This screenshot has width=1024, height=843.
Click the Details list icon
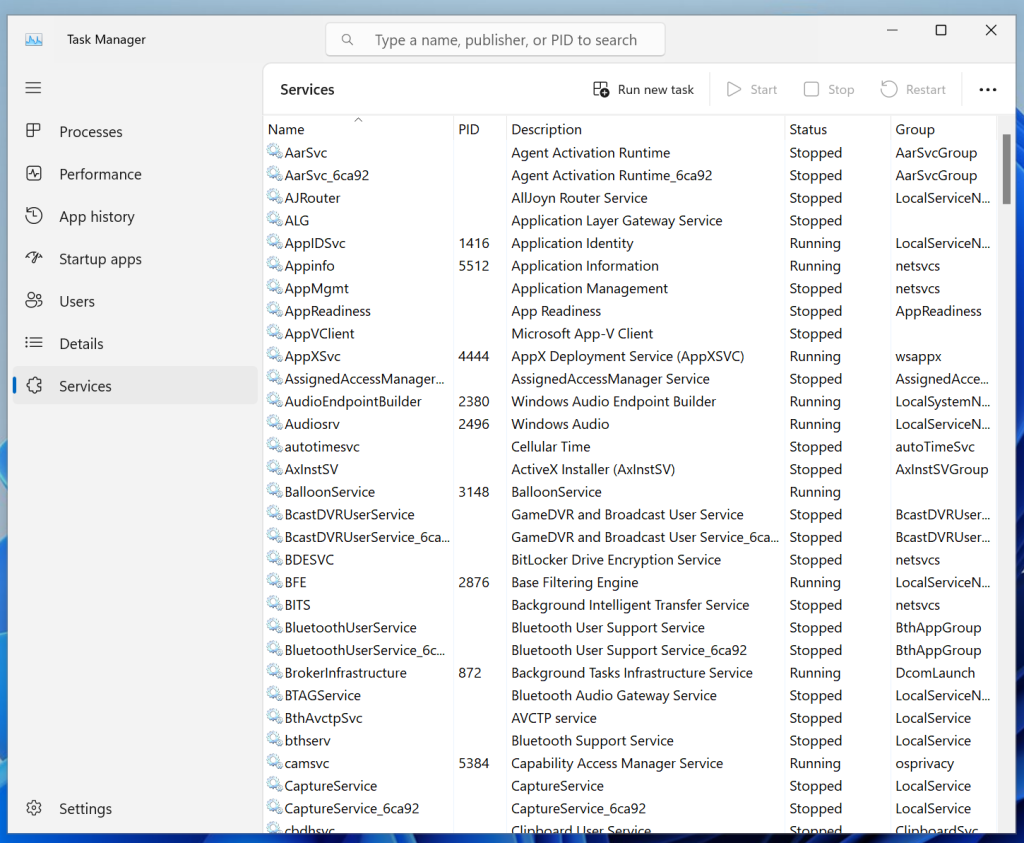34,343
